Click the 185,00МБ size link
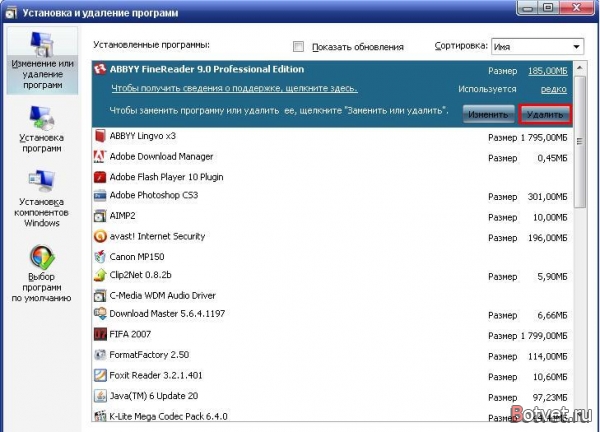The image size is (600, 432). coord(548,71)
